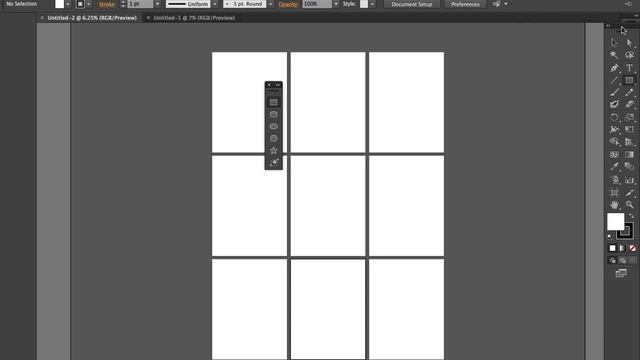The image size is (640, 360).
Task: Select the Pen tool
Action: tap(614, 68)
